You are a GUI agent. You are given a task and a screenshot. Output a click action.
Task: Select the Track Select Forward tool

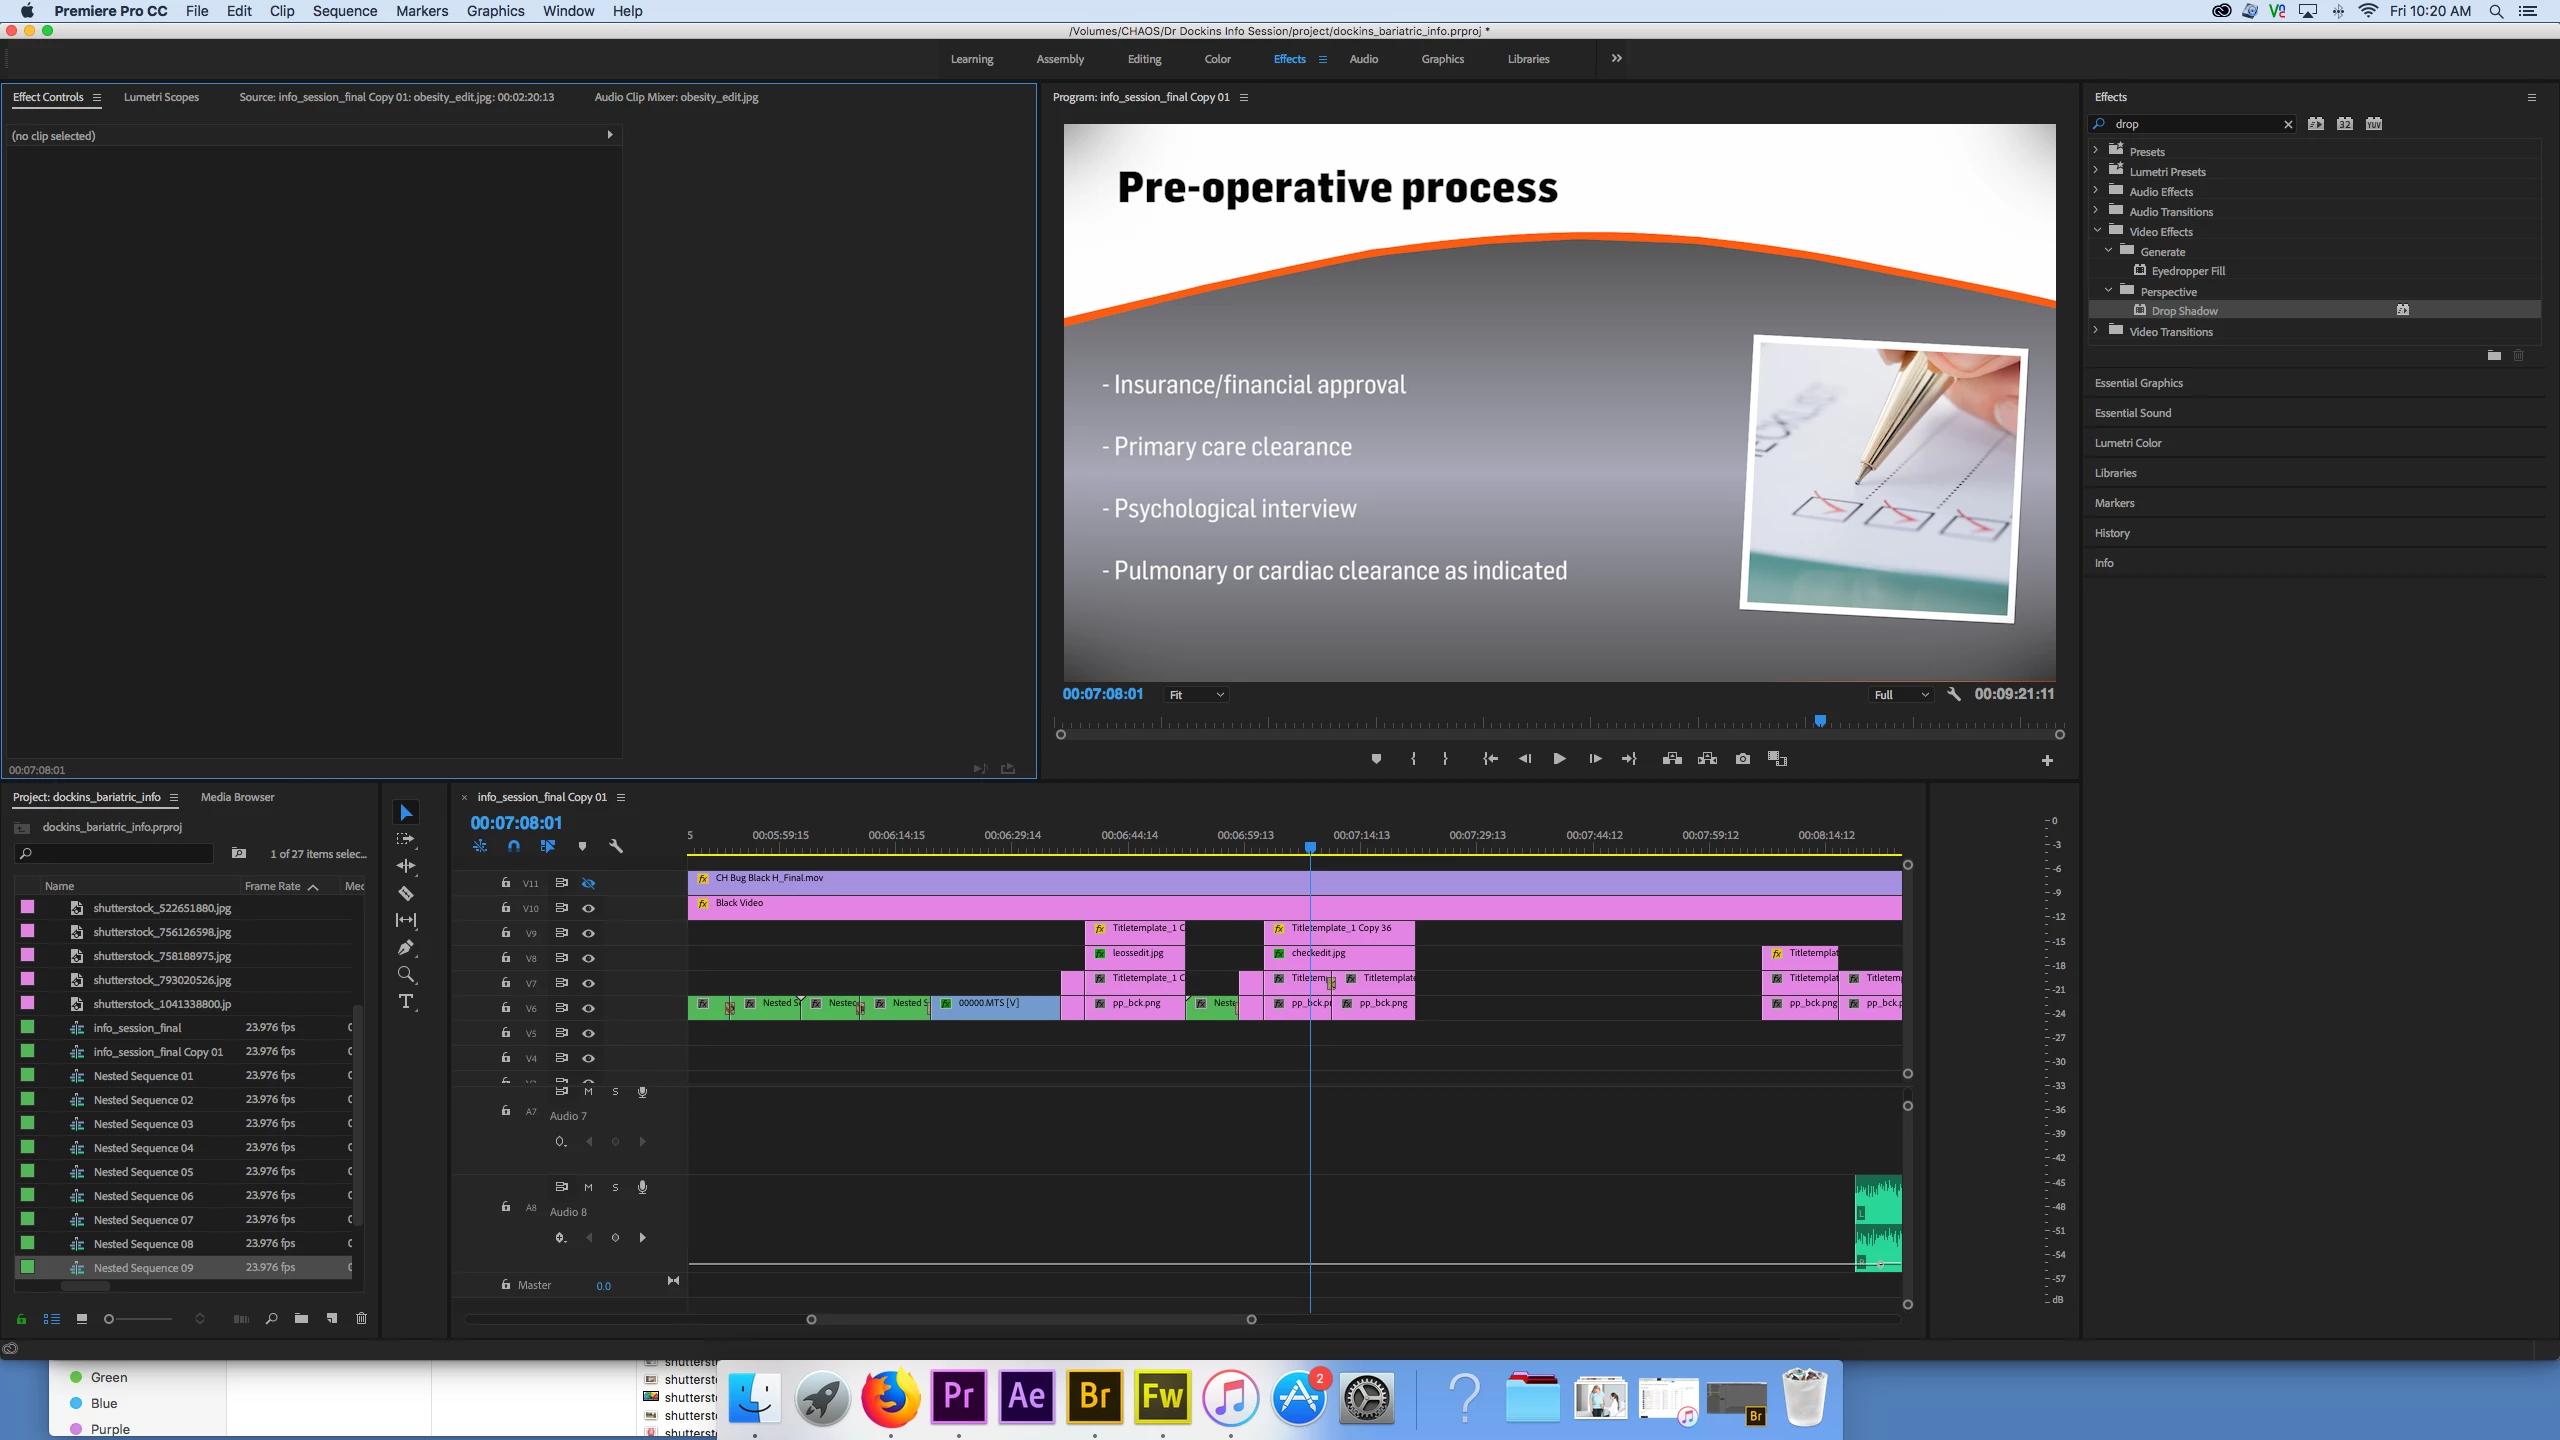(406, 839)
